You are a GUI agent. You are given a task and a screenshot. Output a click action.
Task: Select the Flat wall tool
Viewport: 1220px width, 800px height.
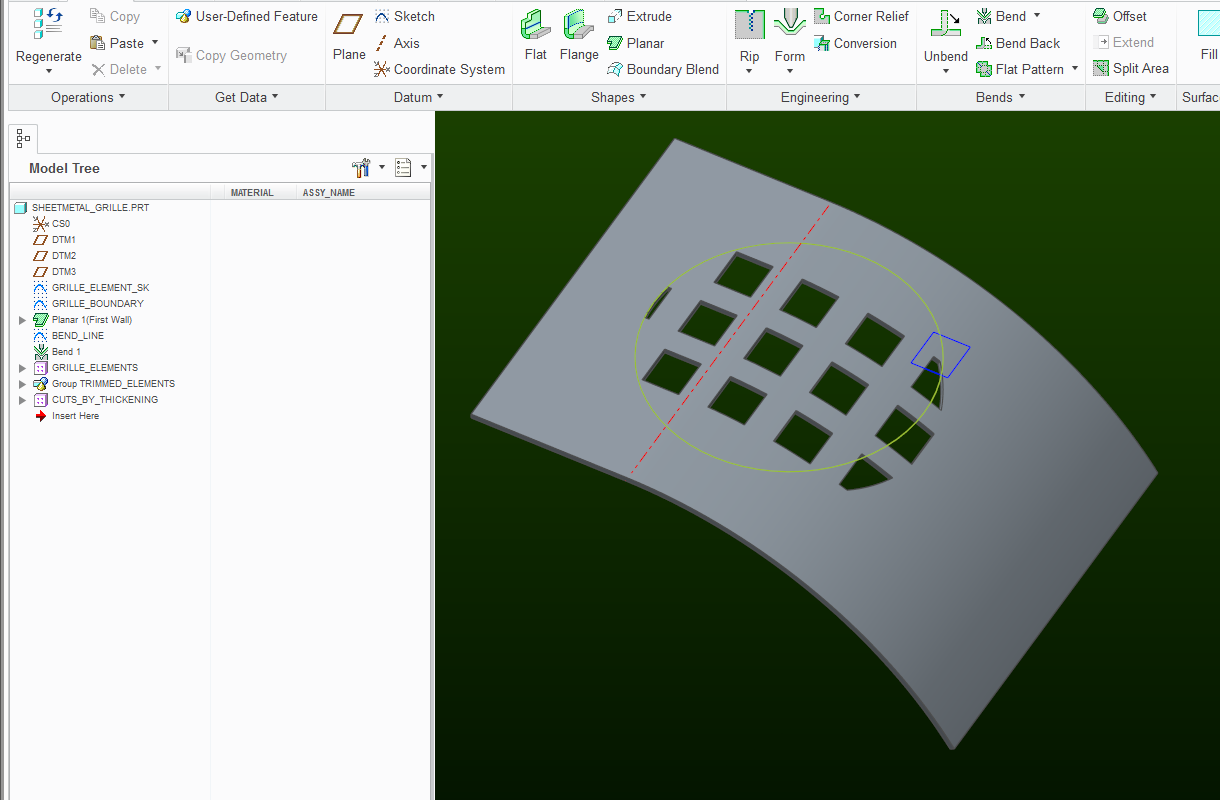coord(536,37)
